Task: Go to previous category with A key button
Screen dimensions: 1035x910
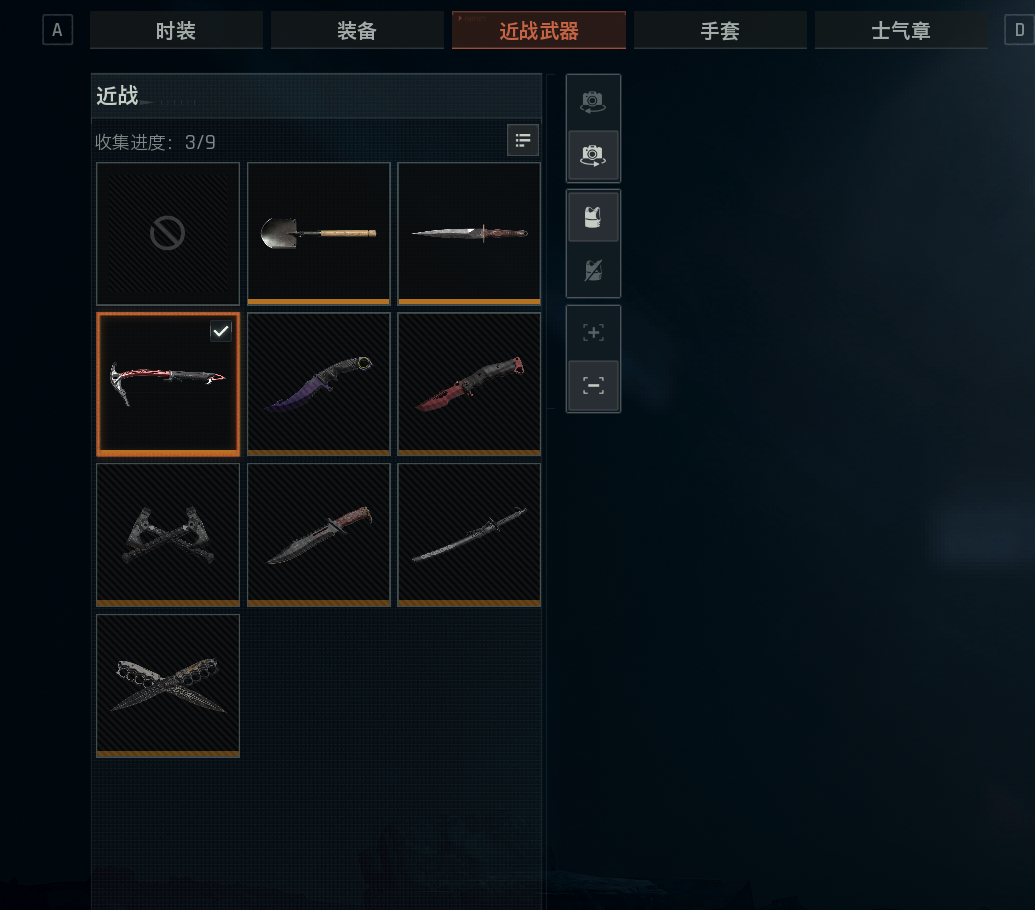Action: click(x=57, y=30)
